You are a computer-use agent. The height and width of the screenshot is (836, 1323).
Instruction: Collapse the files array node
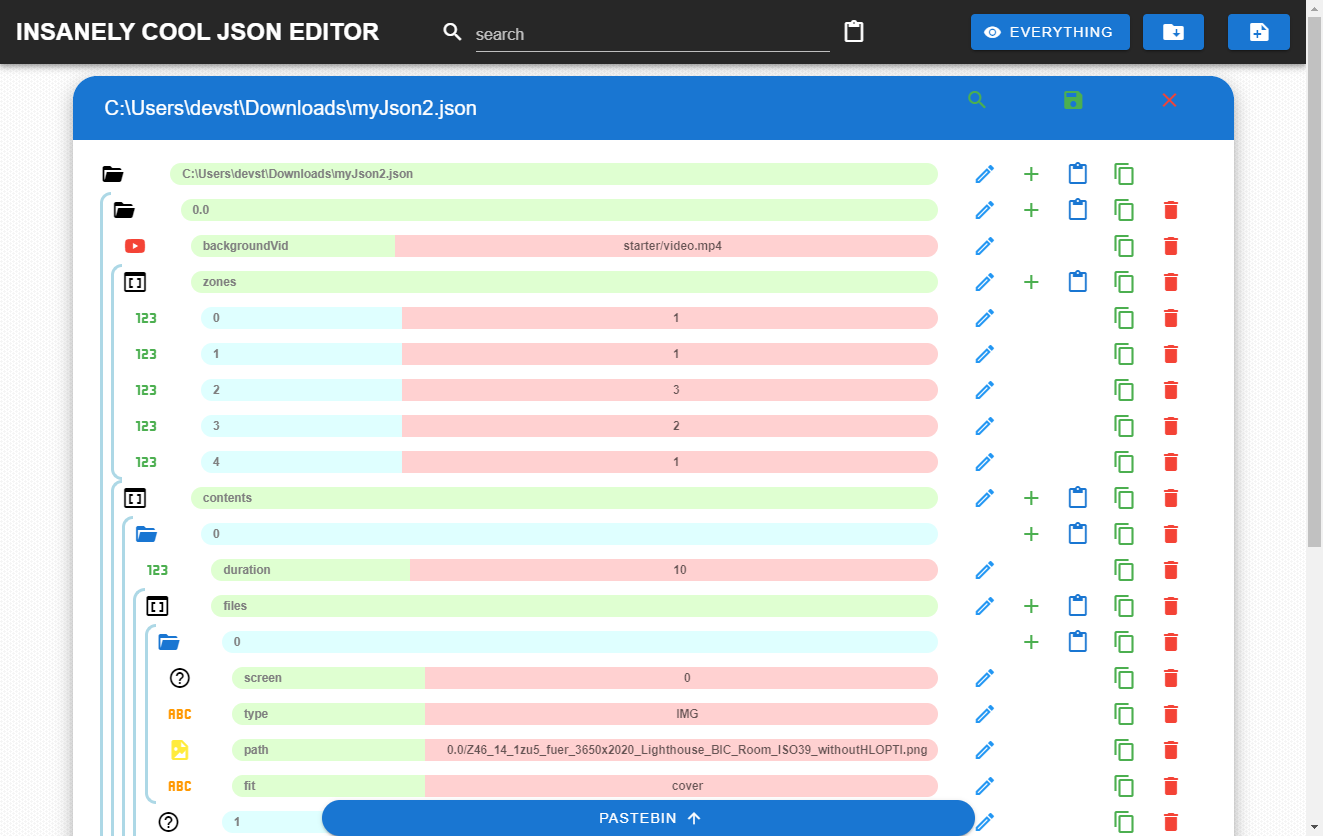pos(157,606)
